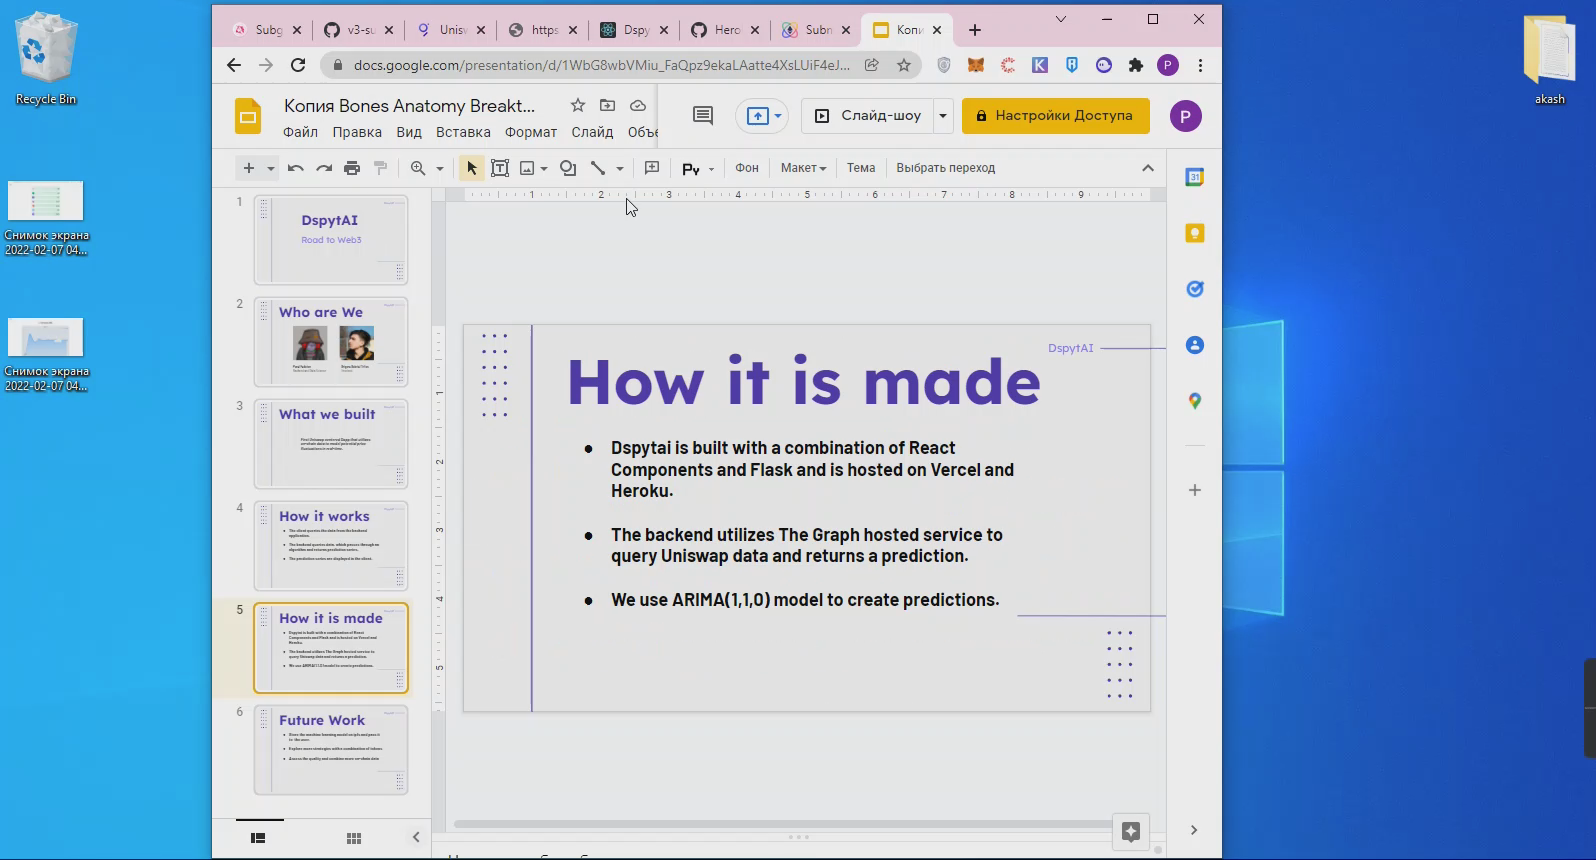This screenshot has height=860, width=1596.
Task: Click the new slide plus button
Action: click(x=249, y=168)
